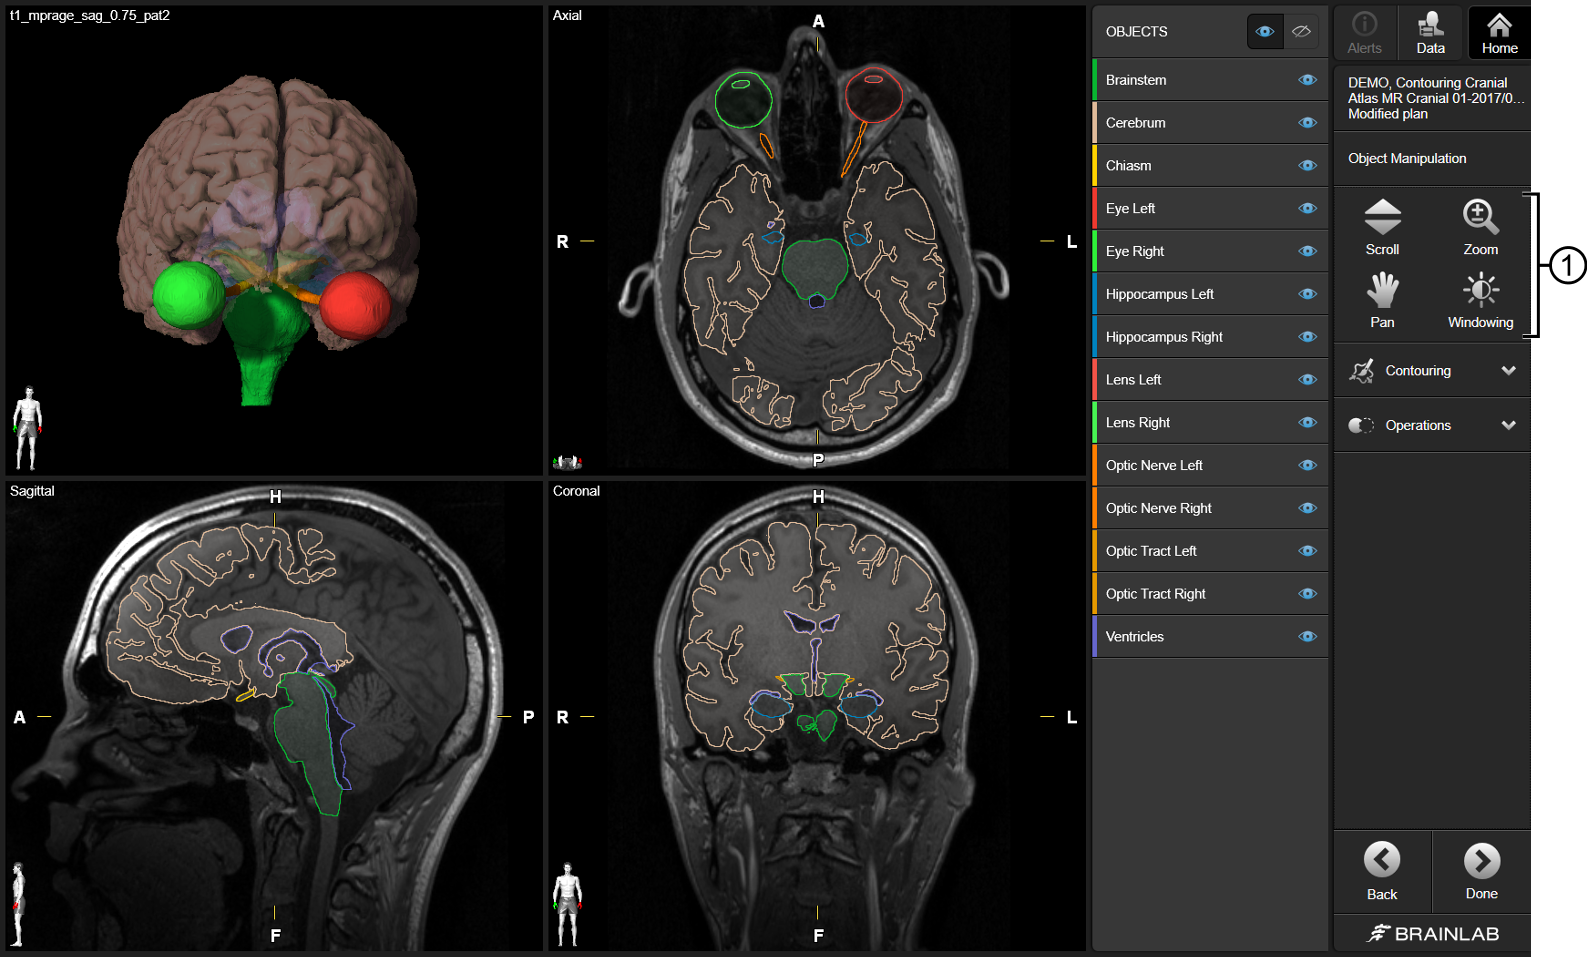Viewport: 1587px width, 957px height.
Task: Toggle visibility of Brainstem
Action: (x=1307, y=80)
